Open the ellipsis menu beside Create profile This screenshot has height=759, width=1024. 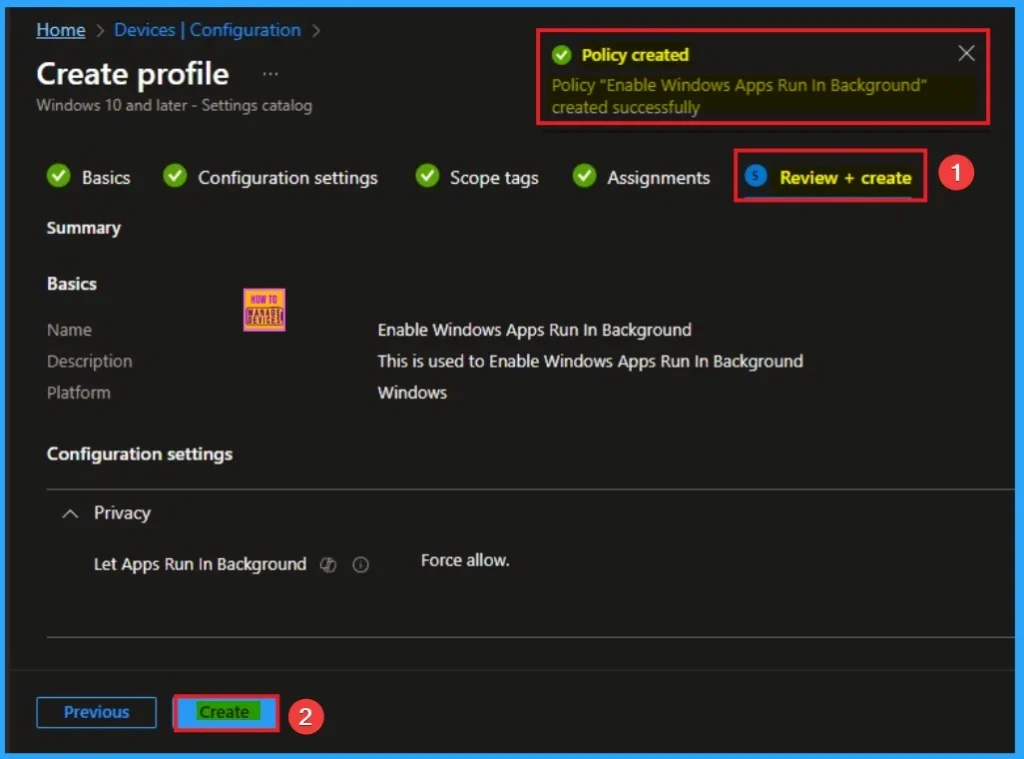(x=270, y=74)
